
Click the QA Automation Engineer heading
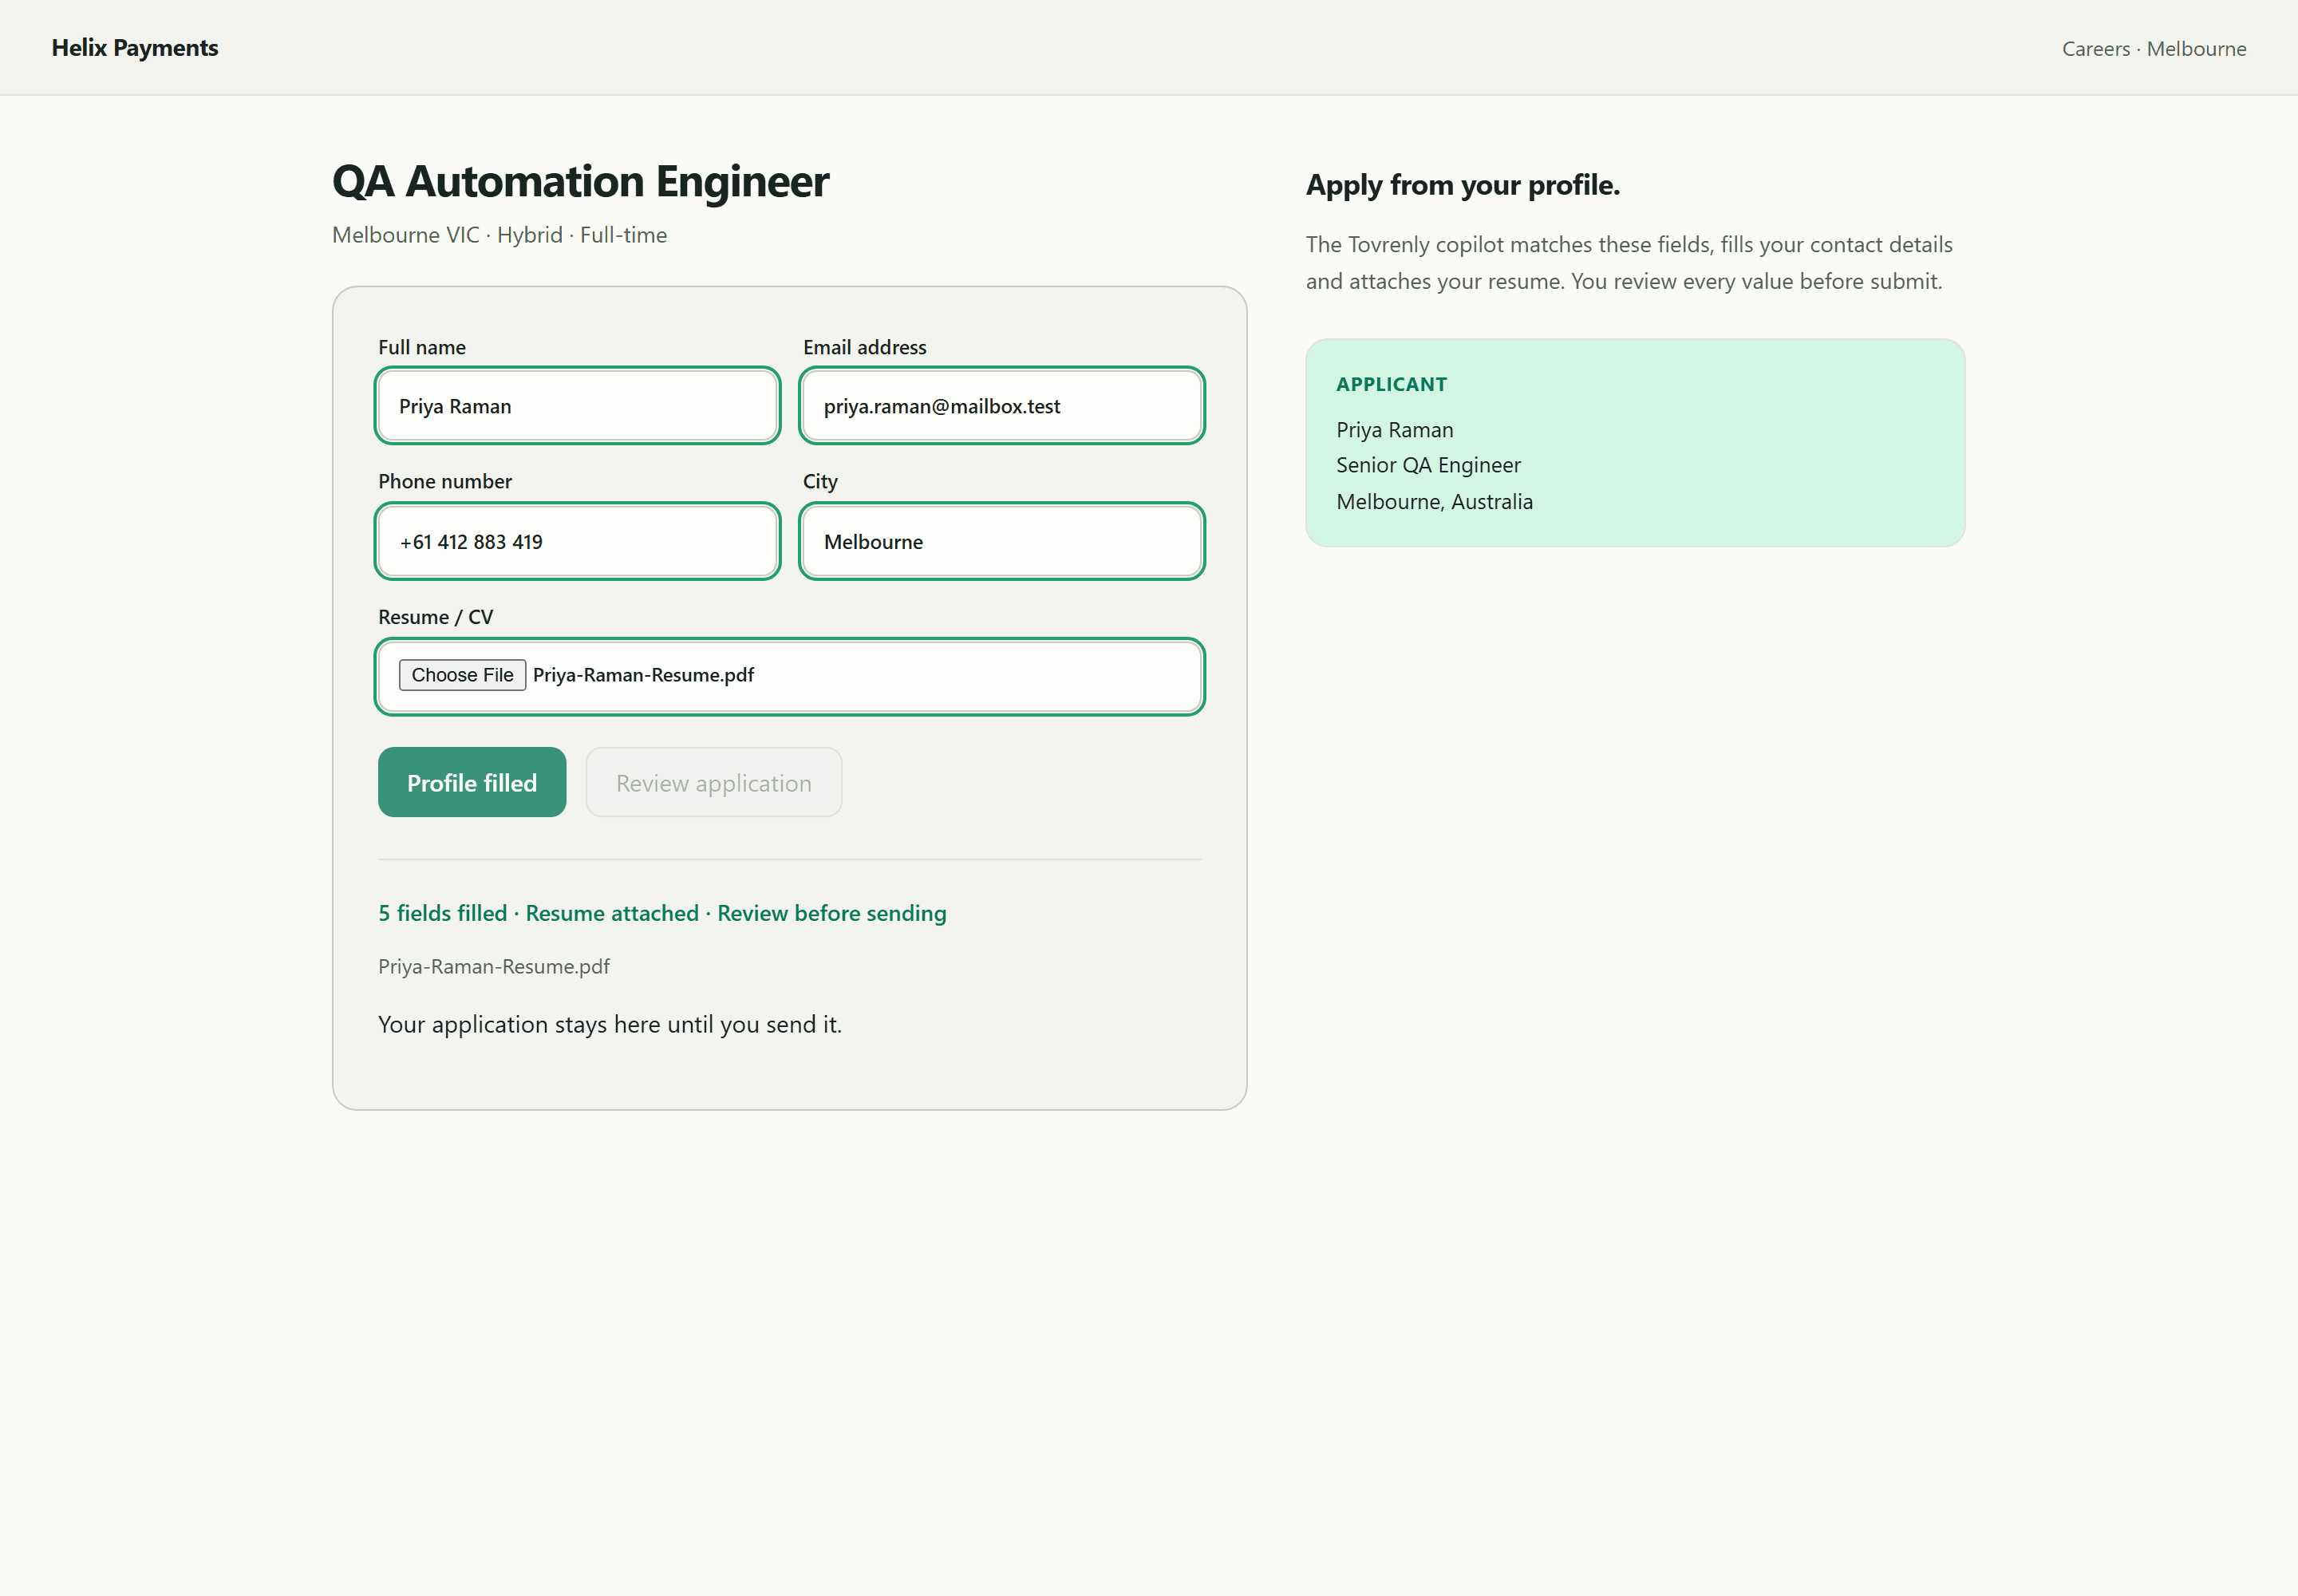click(x=580, y=182)
